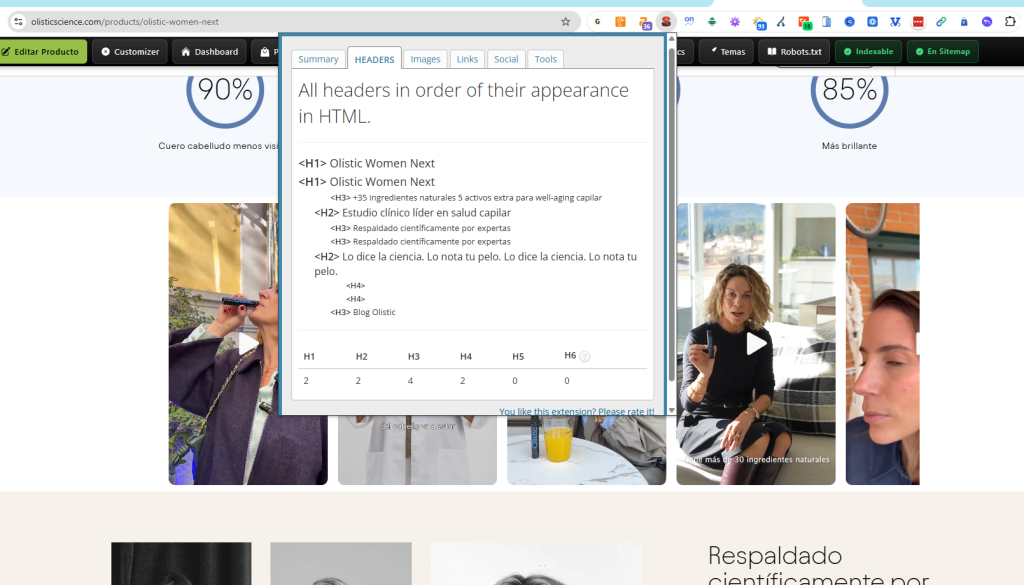1024x585 pixels.
Task: Click the extension icon with badge 36
Action: 644,21
